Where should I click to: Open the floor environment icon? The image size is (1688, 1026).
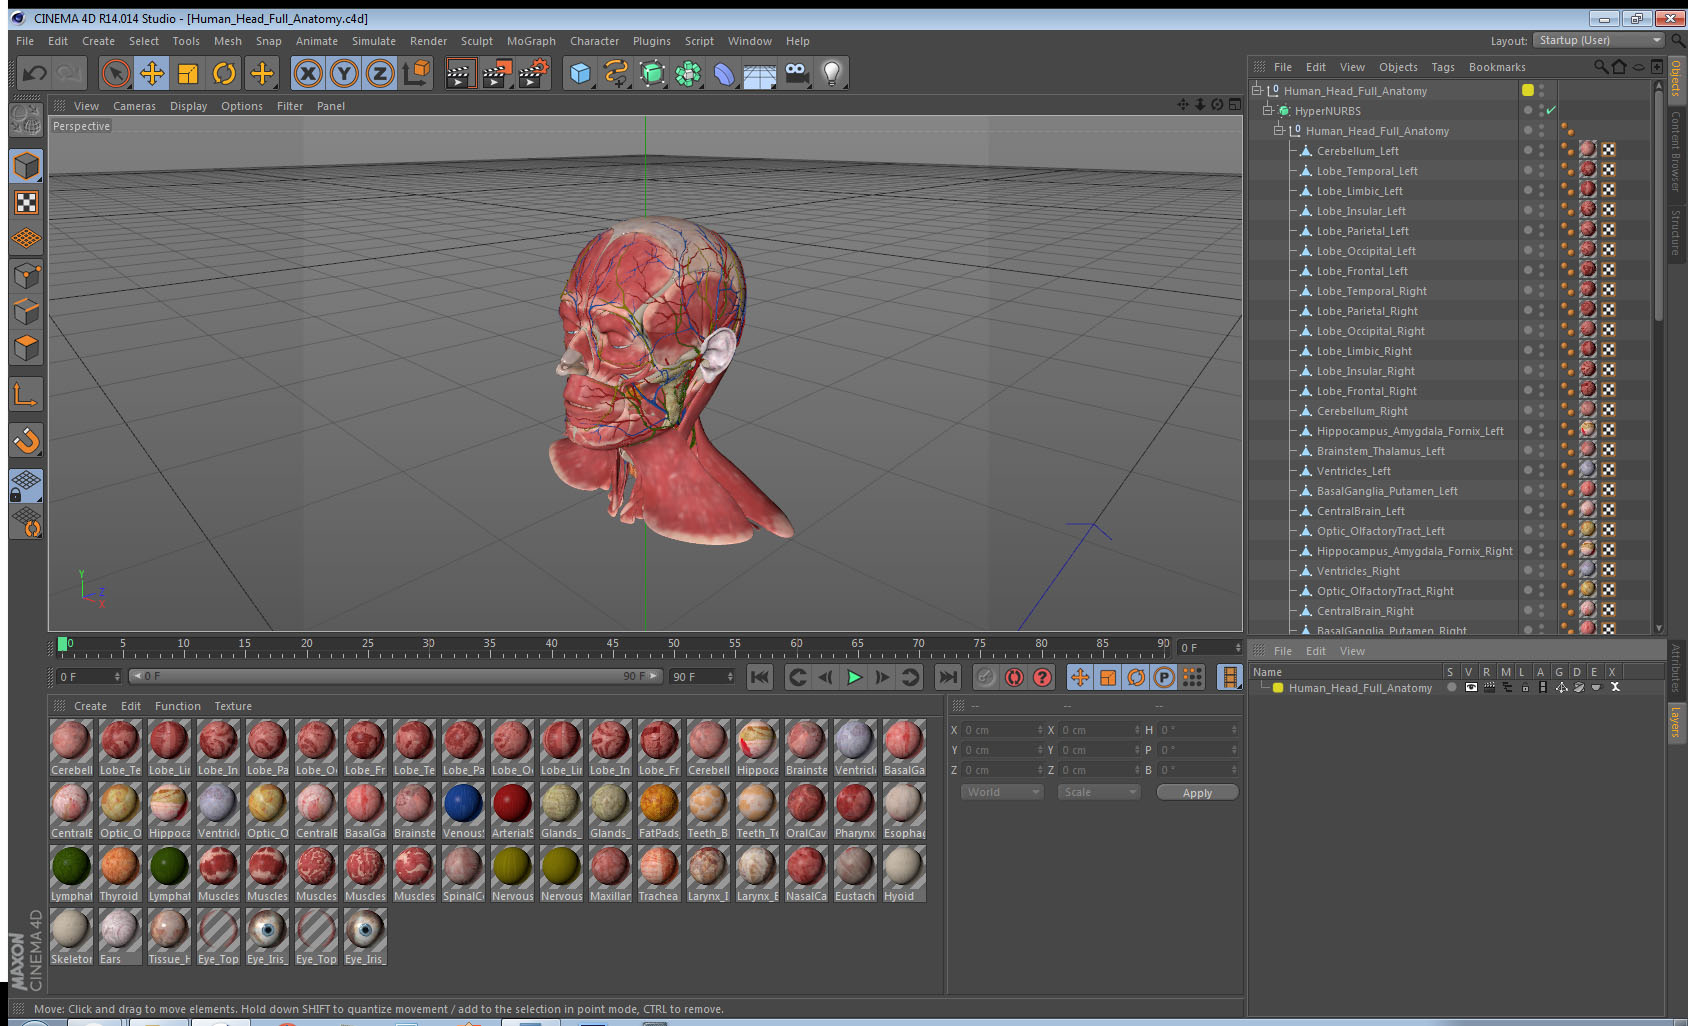coord(760,73)
